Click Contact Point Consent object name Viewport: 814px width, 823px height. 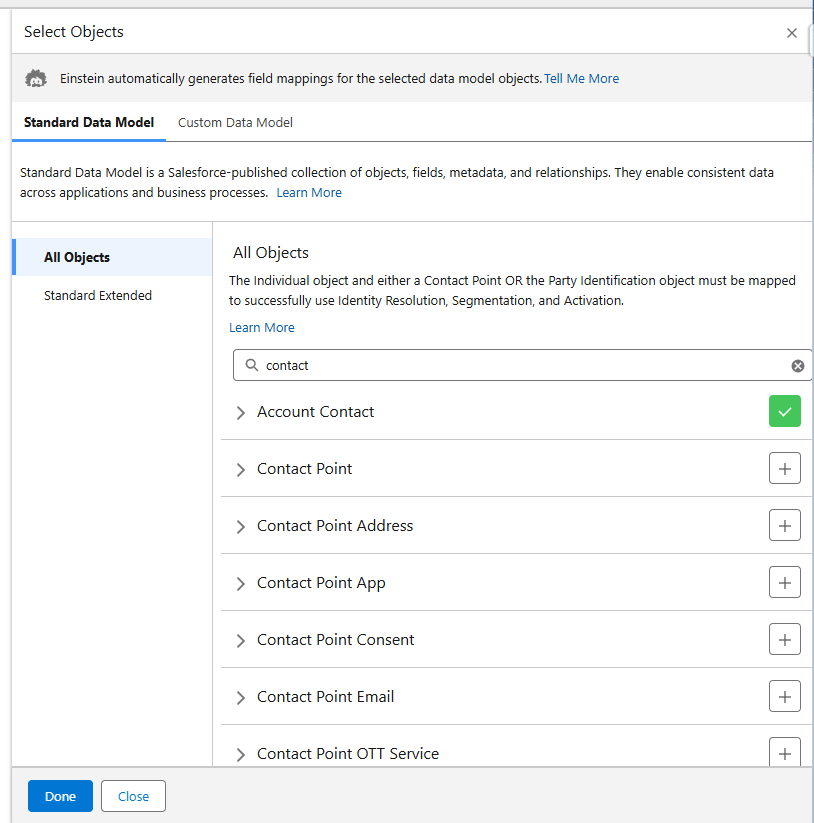[335, 640]
